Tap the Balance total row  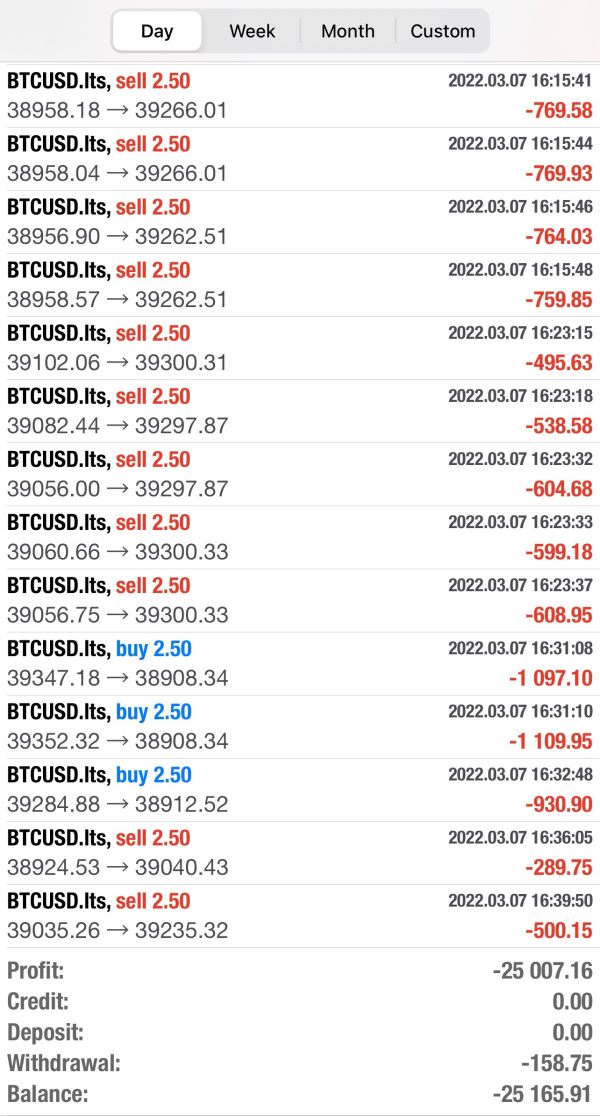(x=300, y=1094)
